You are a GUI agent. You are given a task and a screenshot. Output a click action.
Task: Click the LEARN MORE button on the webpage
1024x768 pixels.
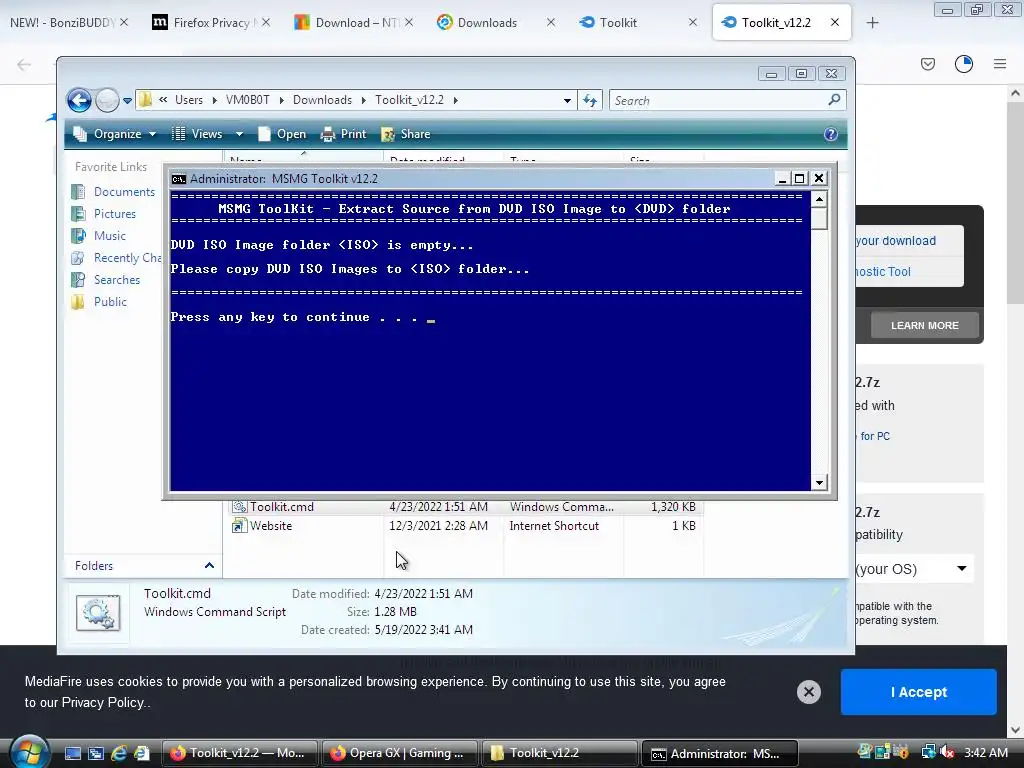925,325
